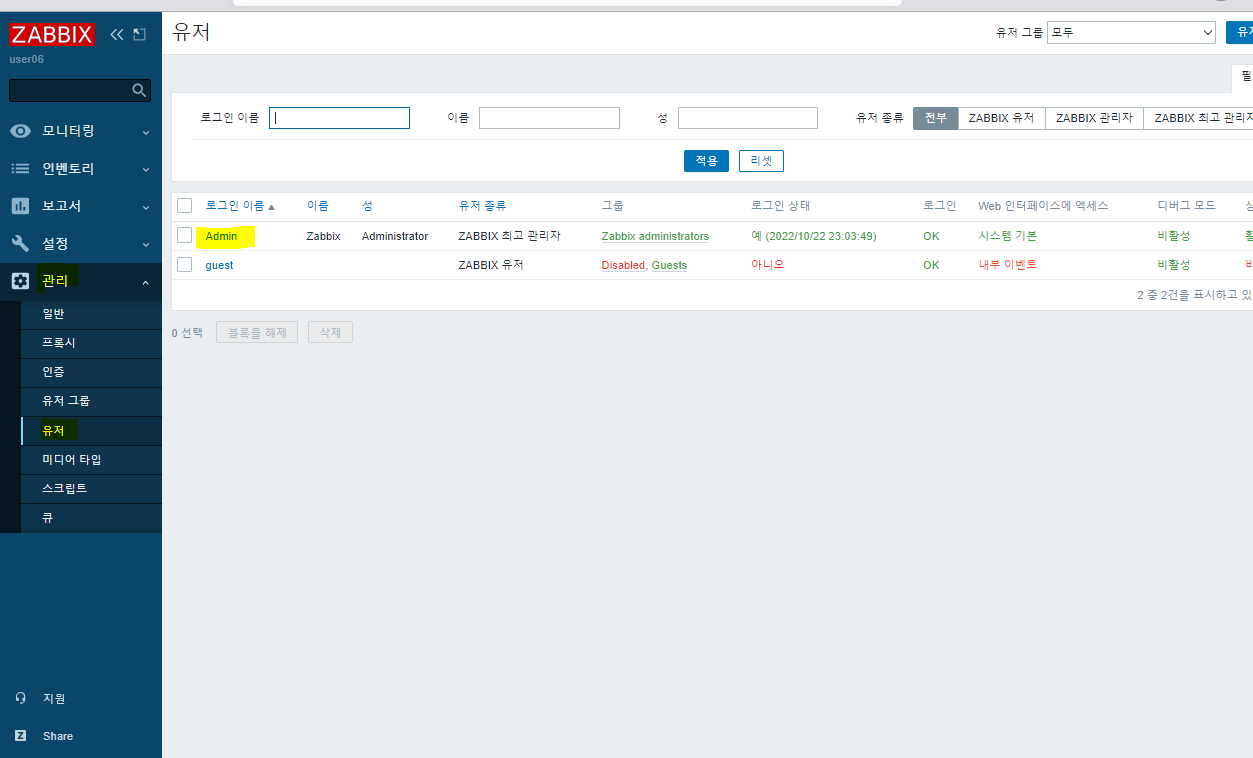This screenshot has width=1253, height=758.
Task: Select 전부 user type filter
Action: [936, 118]
